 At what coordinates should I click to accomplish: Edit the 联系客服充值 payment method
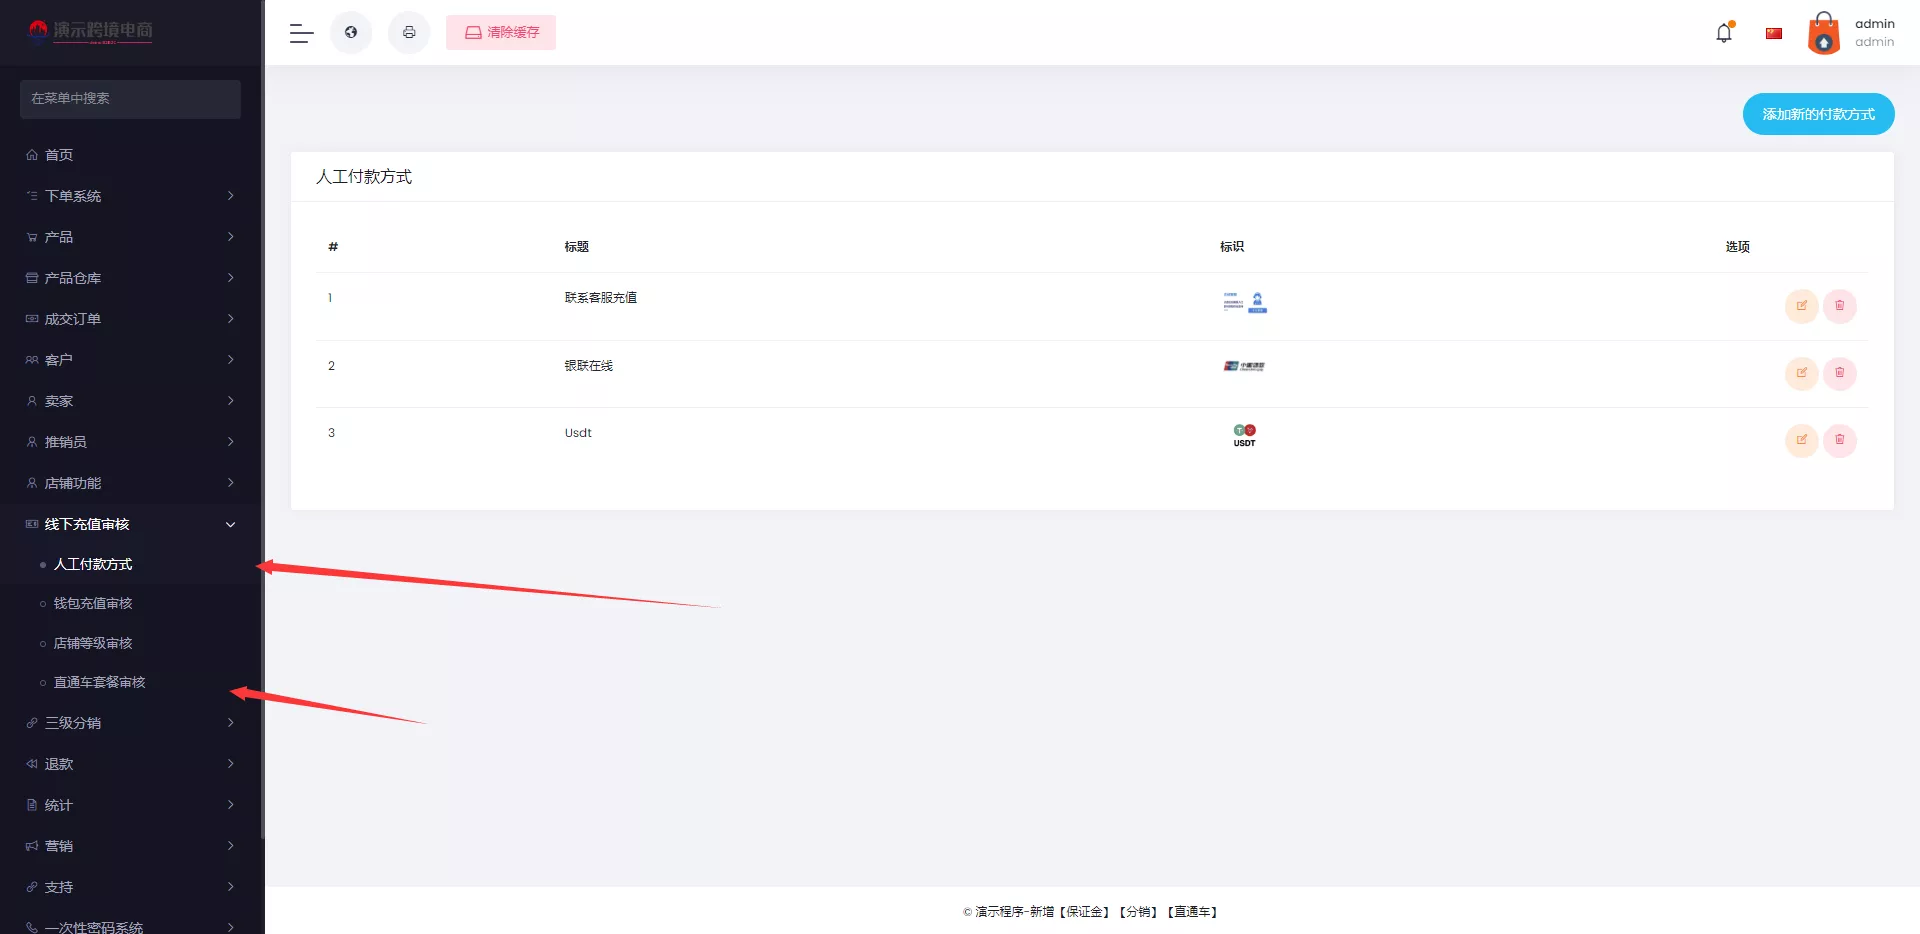tap(1801, 306)
